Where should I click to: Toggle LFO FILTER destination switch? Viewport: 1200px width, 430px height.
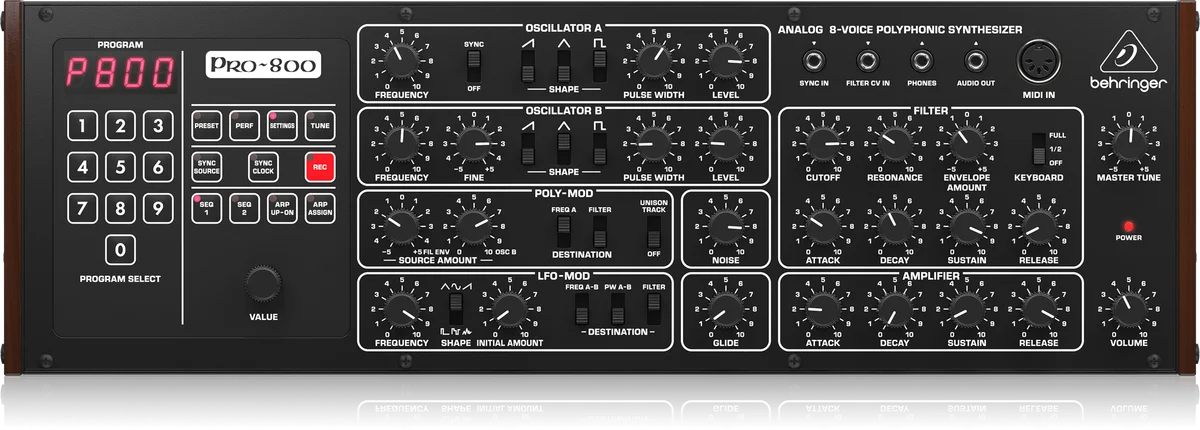tap(654, 311)
